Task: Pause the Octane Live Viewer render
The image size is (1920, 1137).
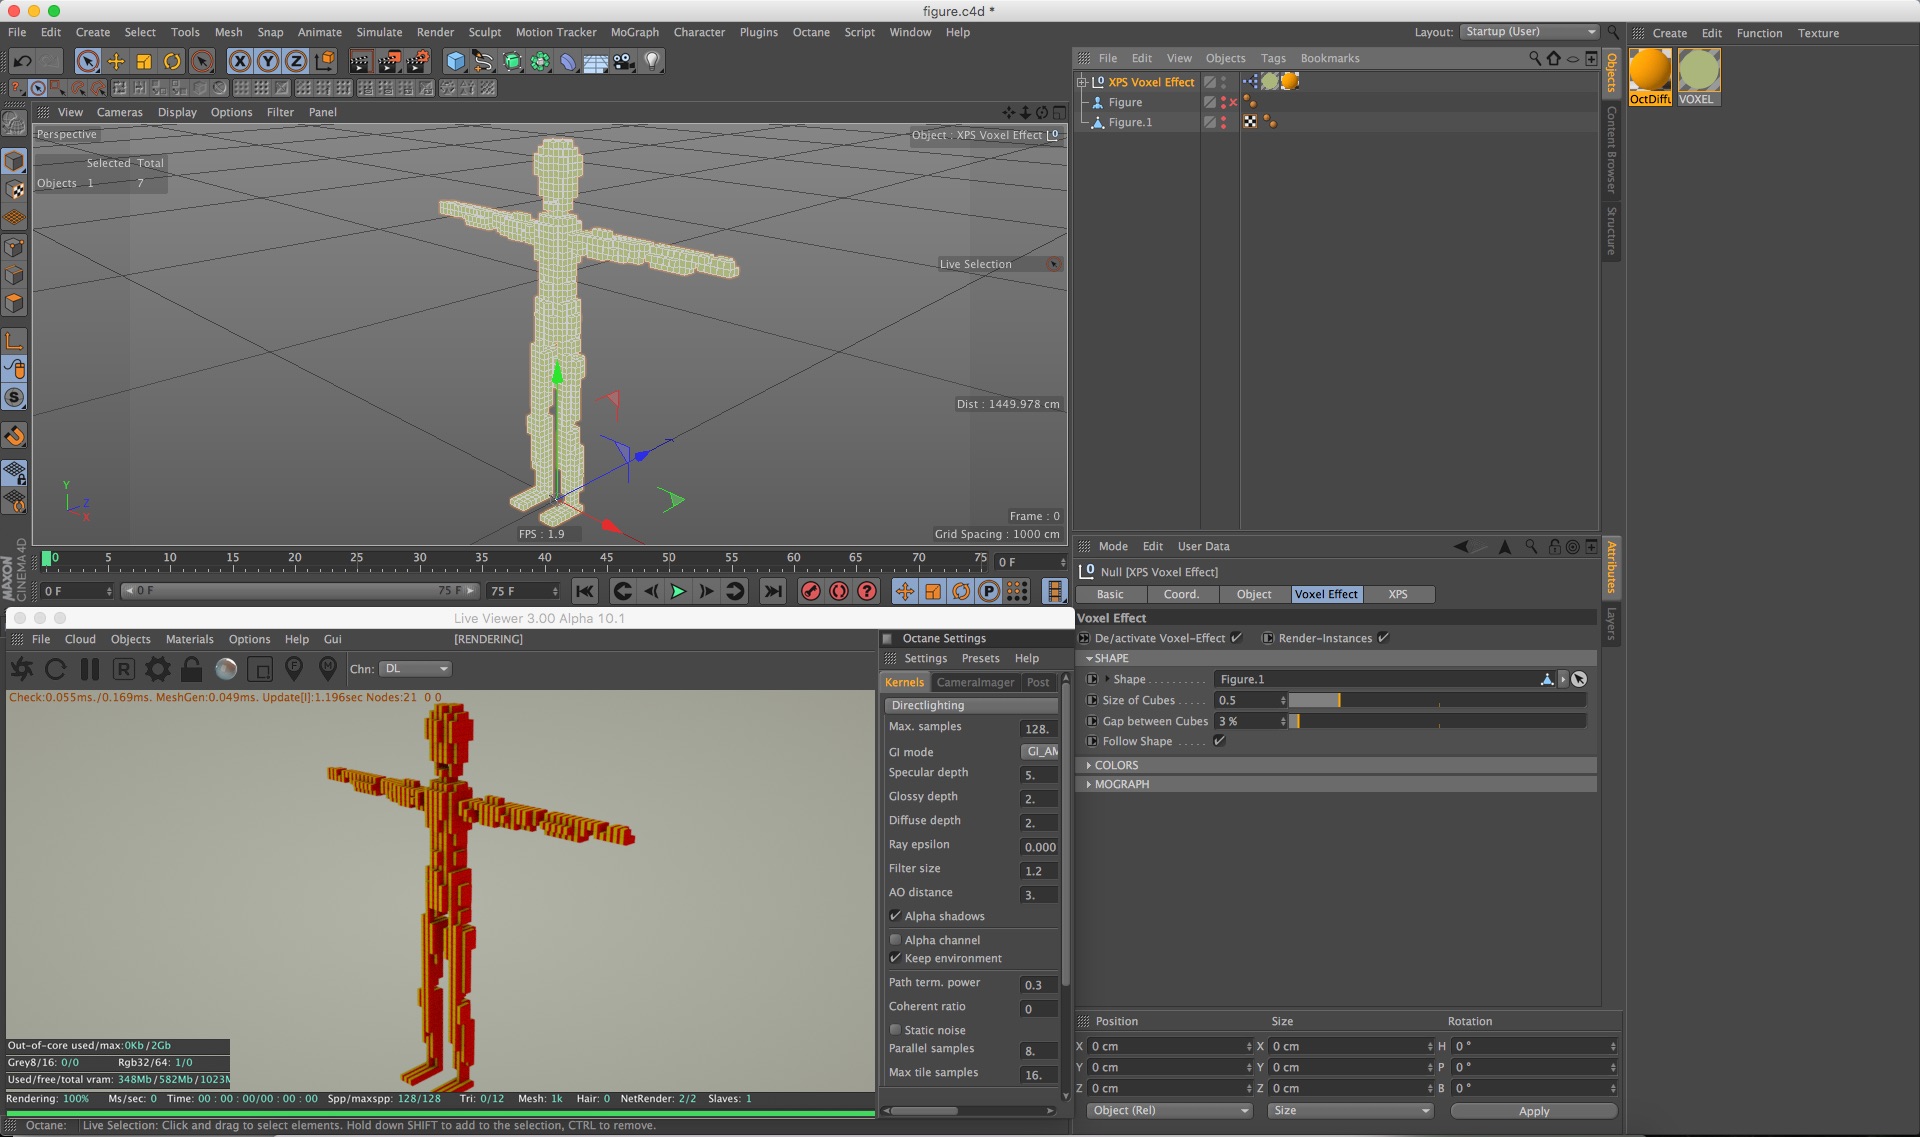Action: 90,669
